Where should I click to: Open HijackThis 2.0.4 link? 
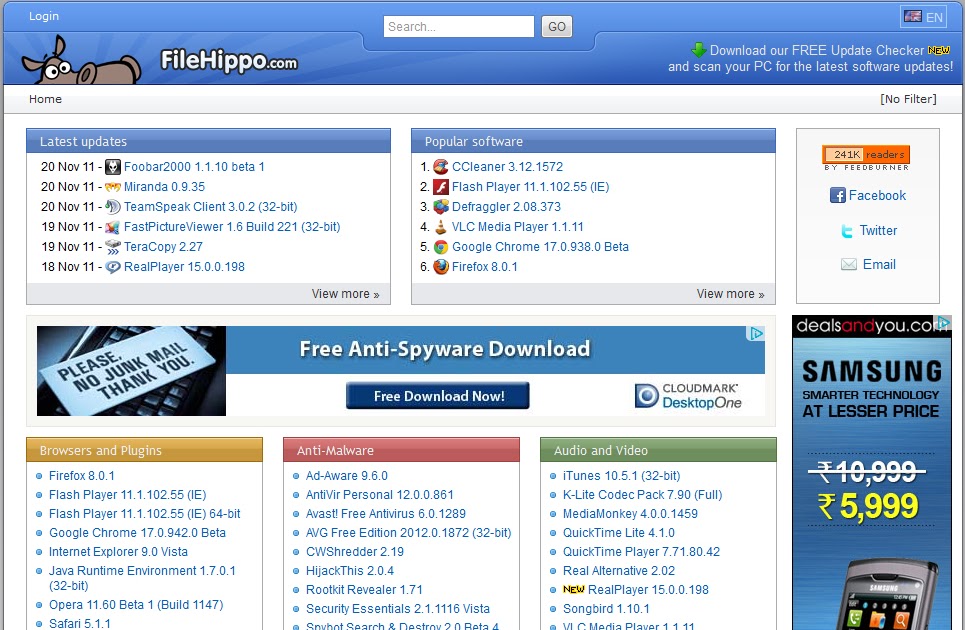click(x=350, y=571)
